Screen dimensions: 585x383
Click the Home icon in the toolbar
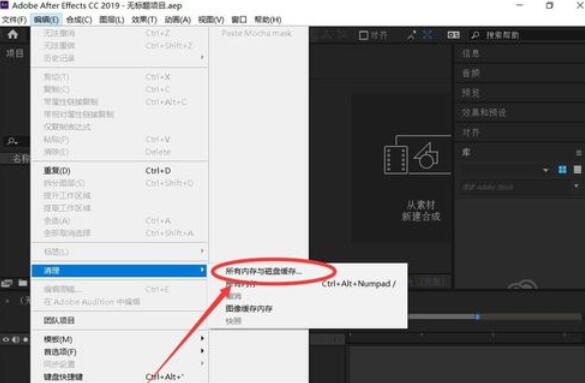[13, 35]
